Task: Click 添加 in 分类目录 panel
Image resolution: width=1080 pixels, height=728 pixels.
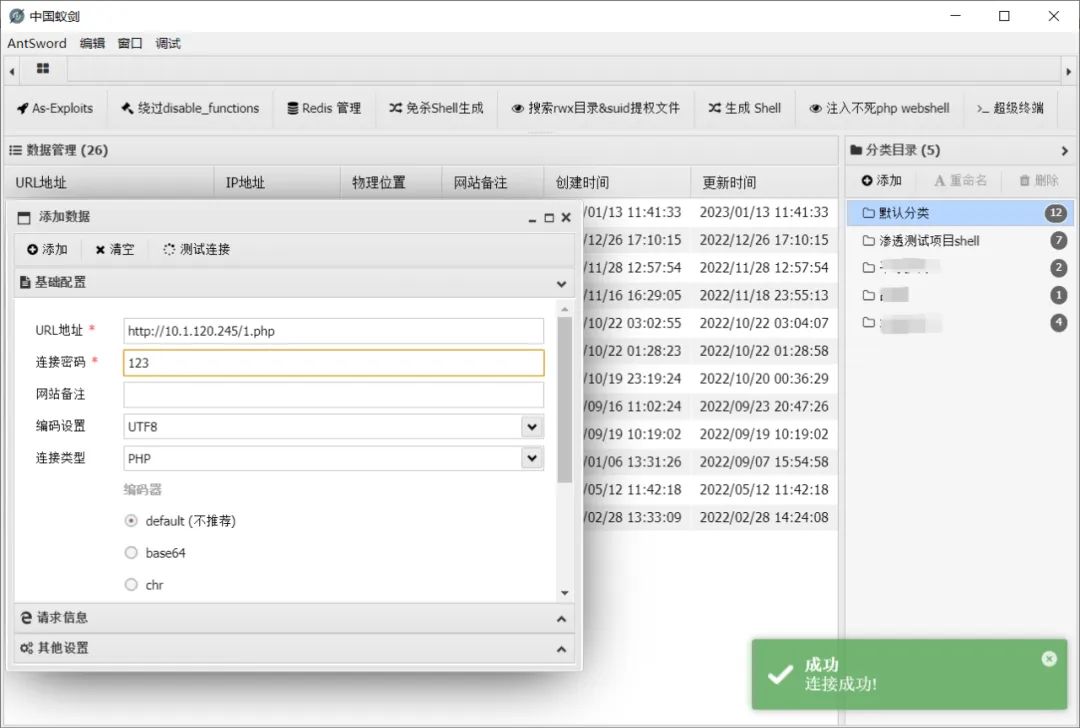Action: (x=882, y=180)
